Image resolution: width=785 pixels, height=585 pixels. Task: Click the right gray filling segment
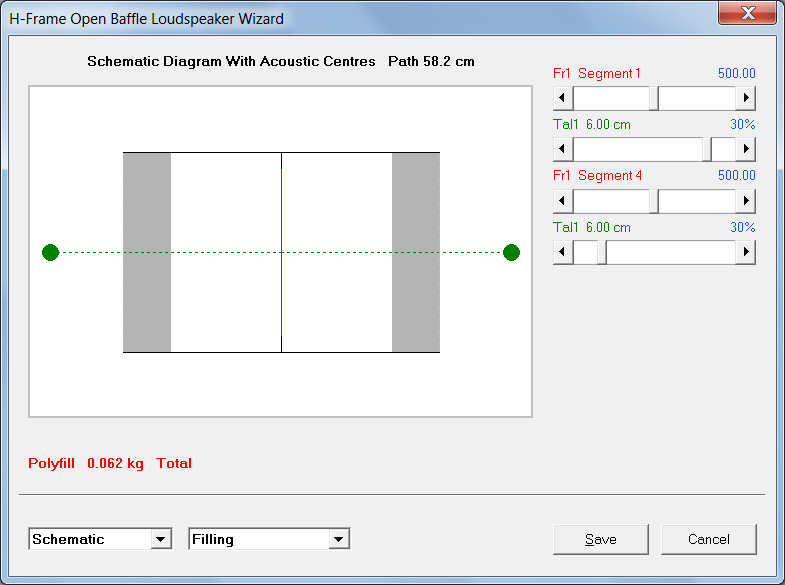tap(416, 252)
